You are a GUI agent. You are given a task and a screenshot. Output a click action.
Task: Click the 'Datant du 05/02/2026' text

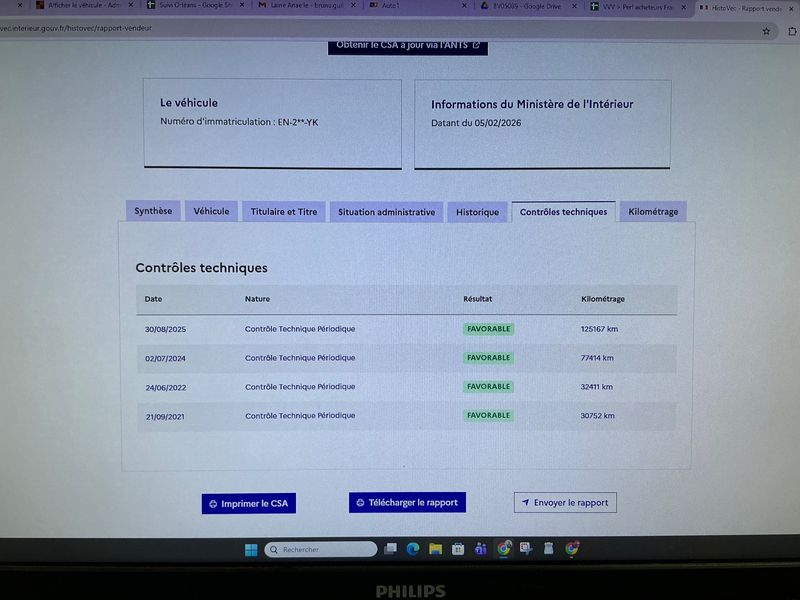point(476,123)
